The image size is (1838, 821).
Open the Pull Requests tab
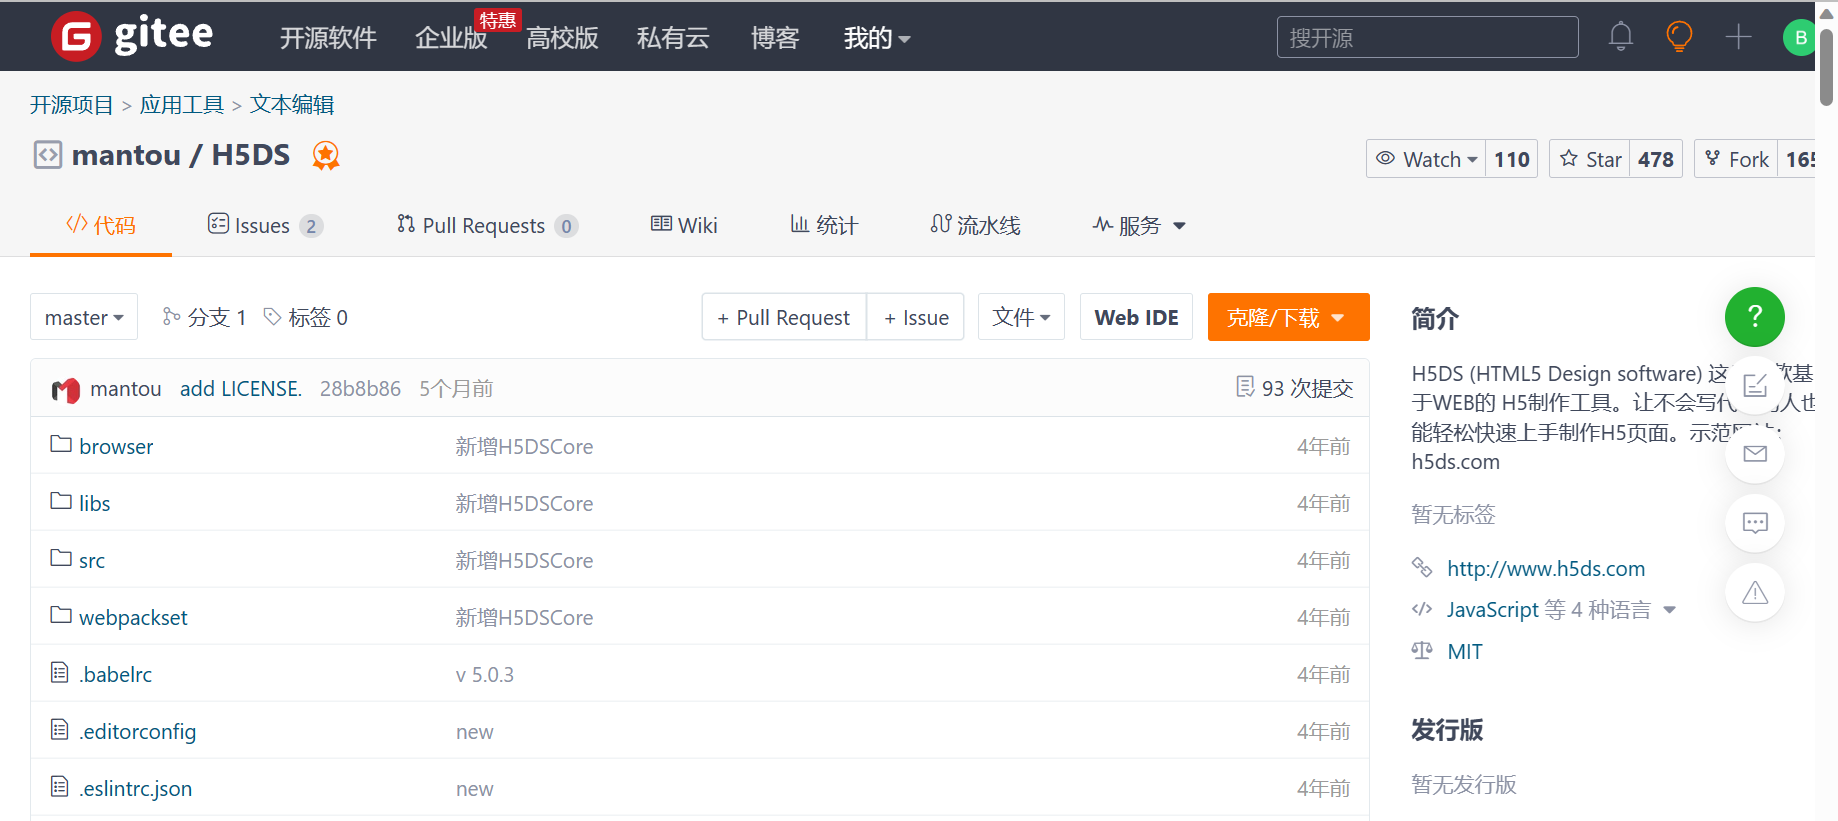pos(487,225)
